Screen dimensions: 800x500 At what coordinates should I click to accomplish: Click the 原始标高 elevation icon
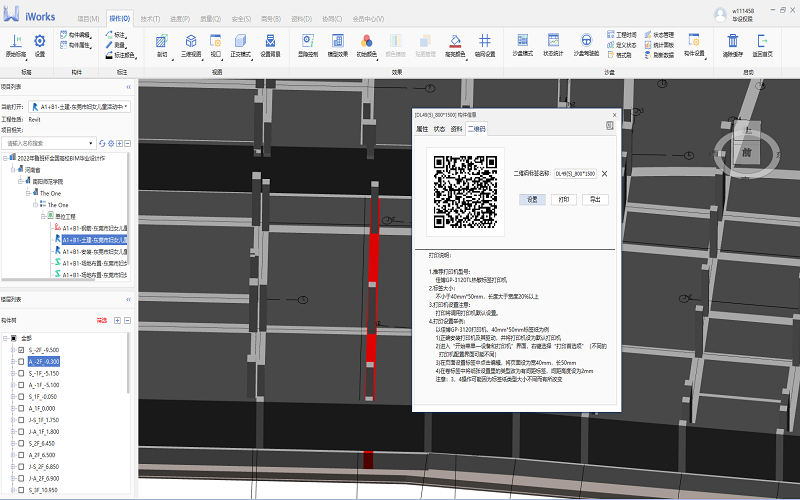(x=16, y=41)
